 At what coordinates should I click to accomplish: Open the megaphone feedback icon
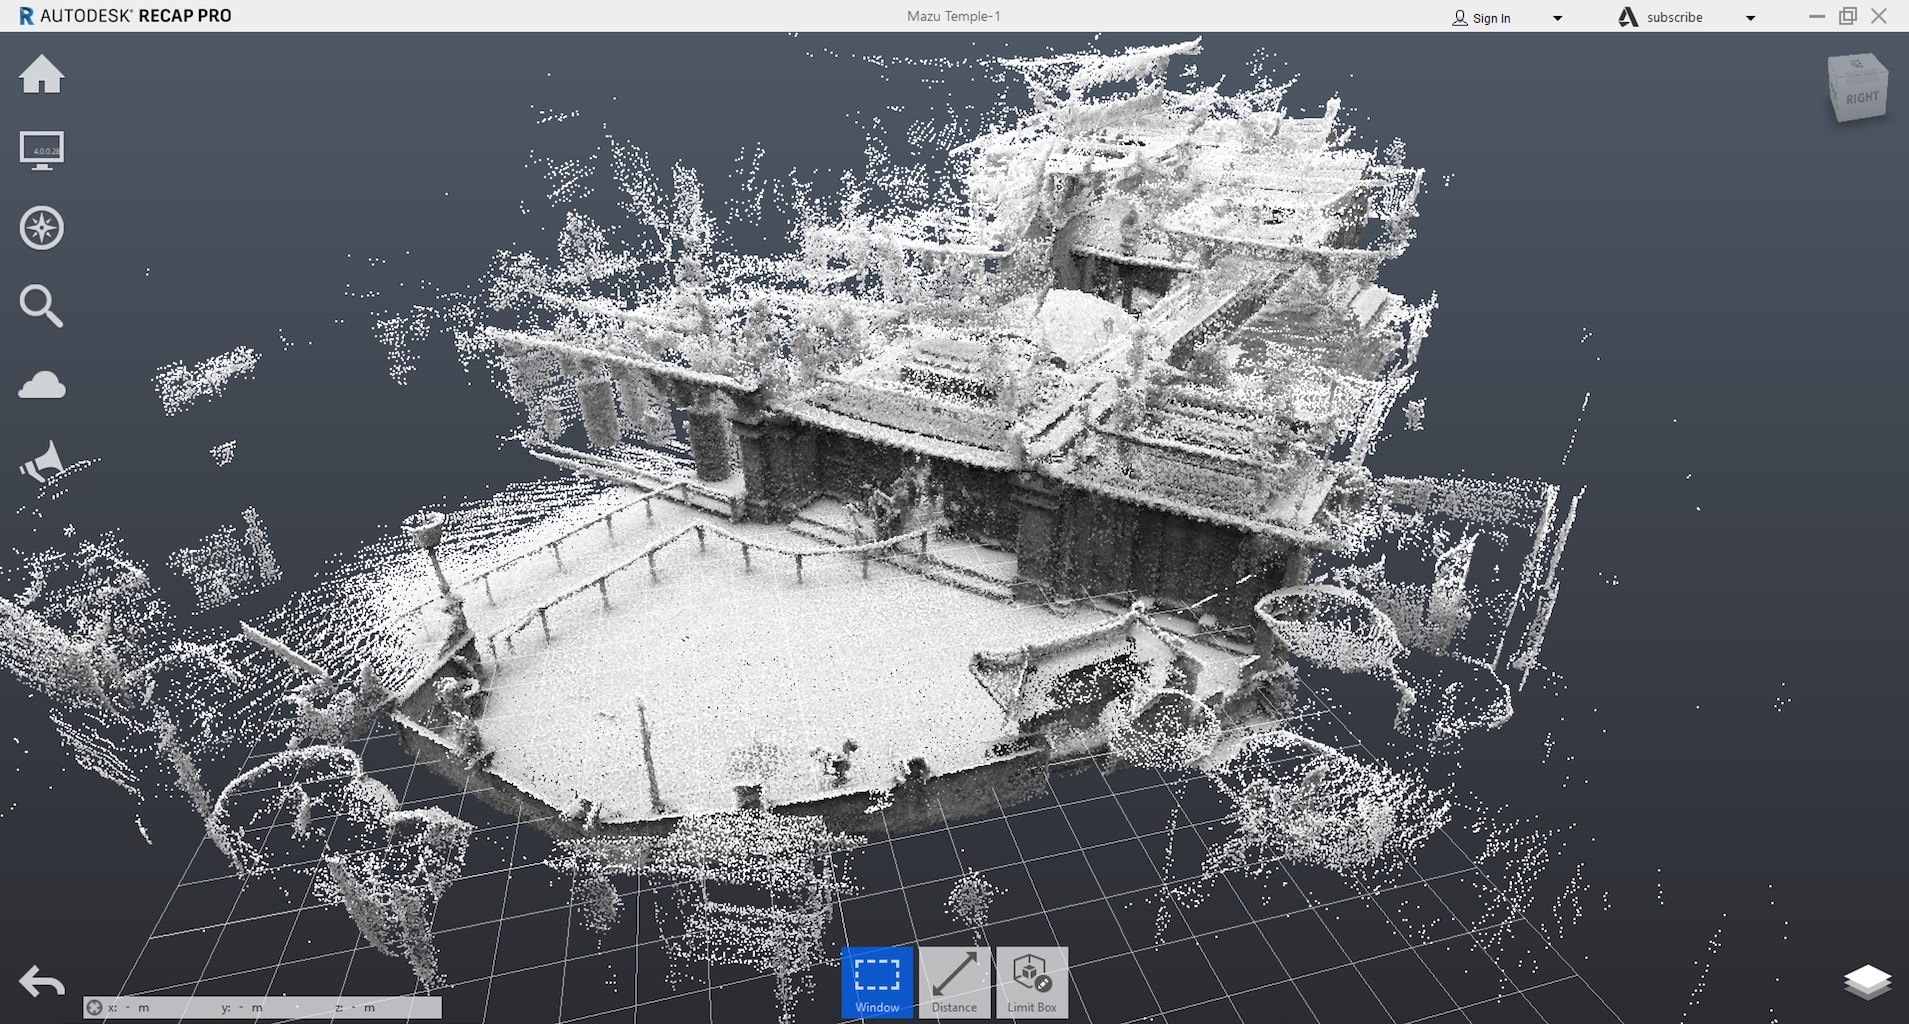(x=42, y=462)
